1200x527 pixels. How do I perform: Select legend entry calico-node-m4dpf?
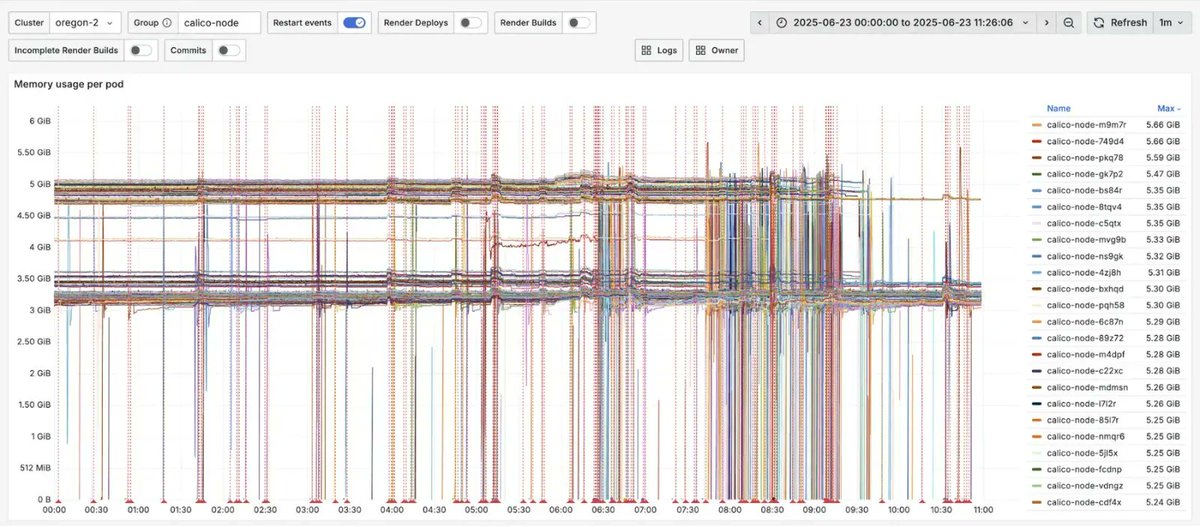click(1086, 354)
